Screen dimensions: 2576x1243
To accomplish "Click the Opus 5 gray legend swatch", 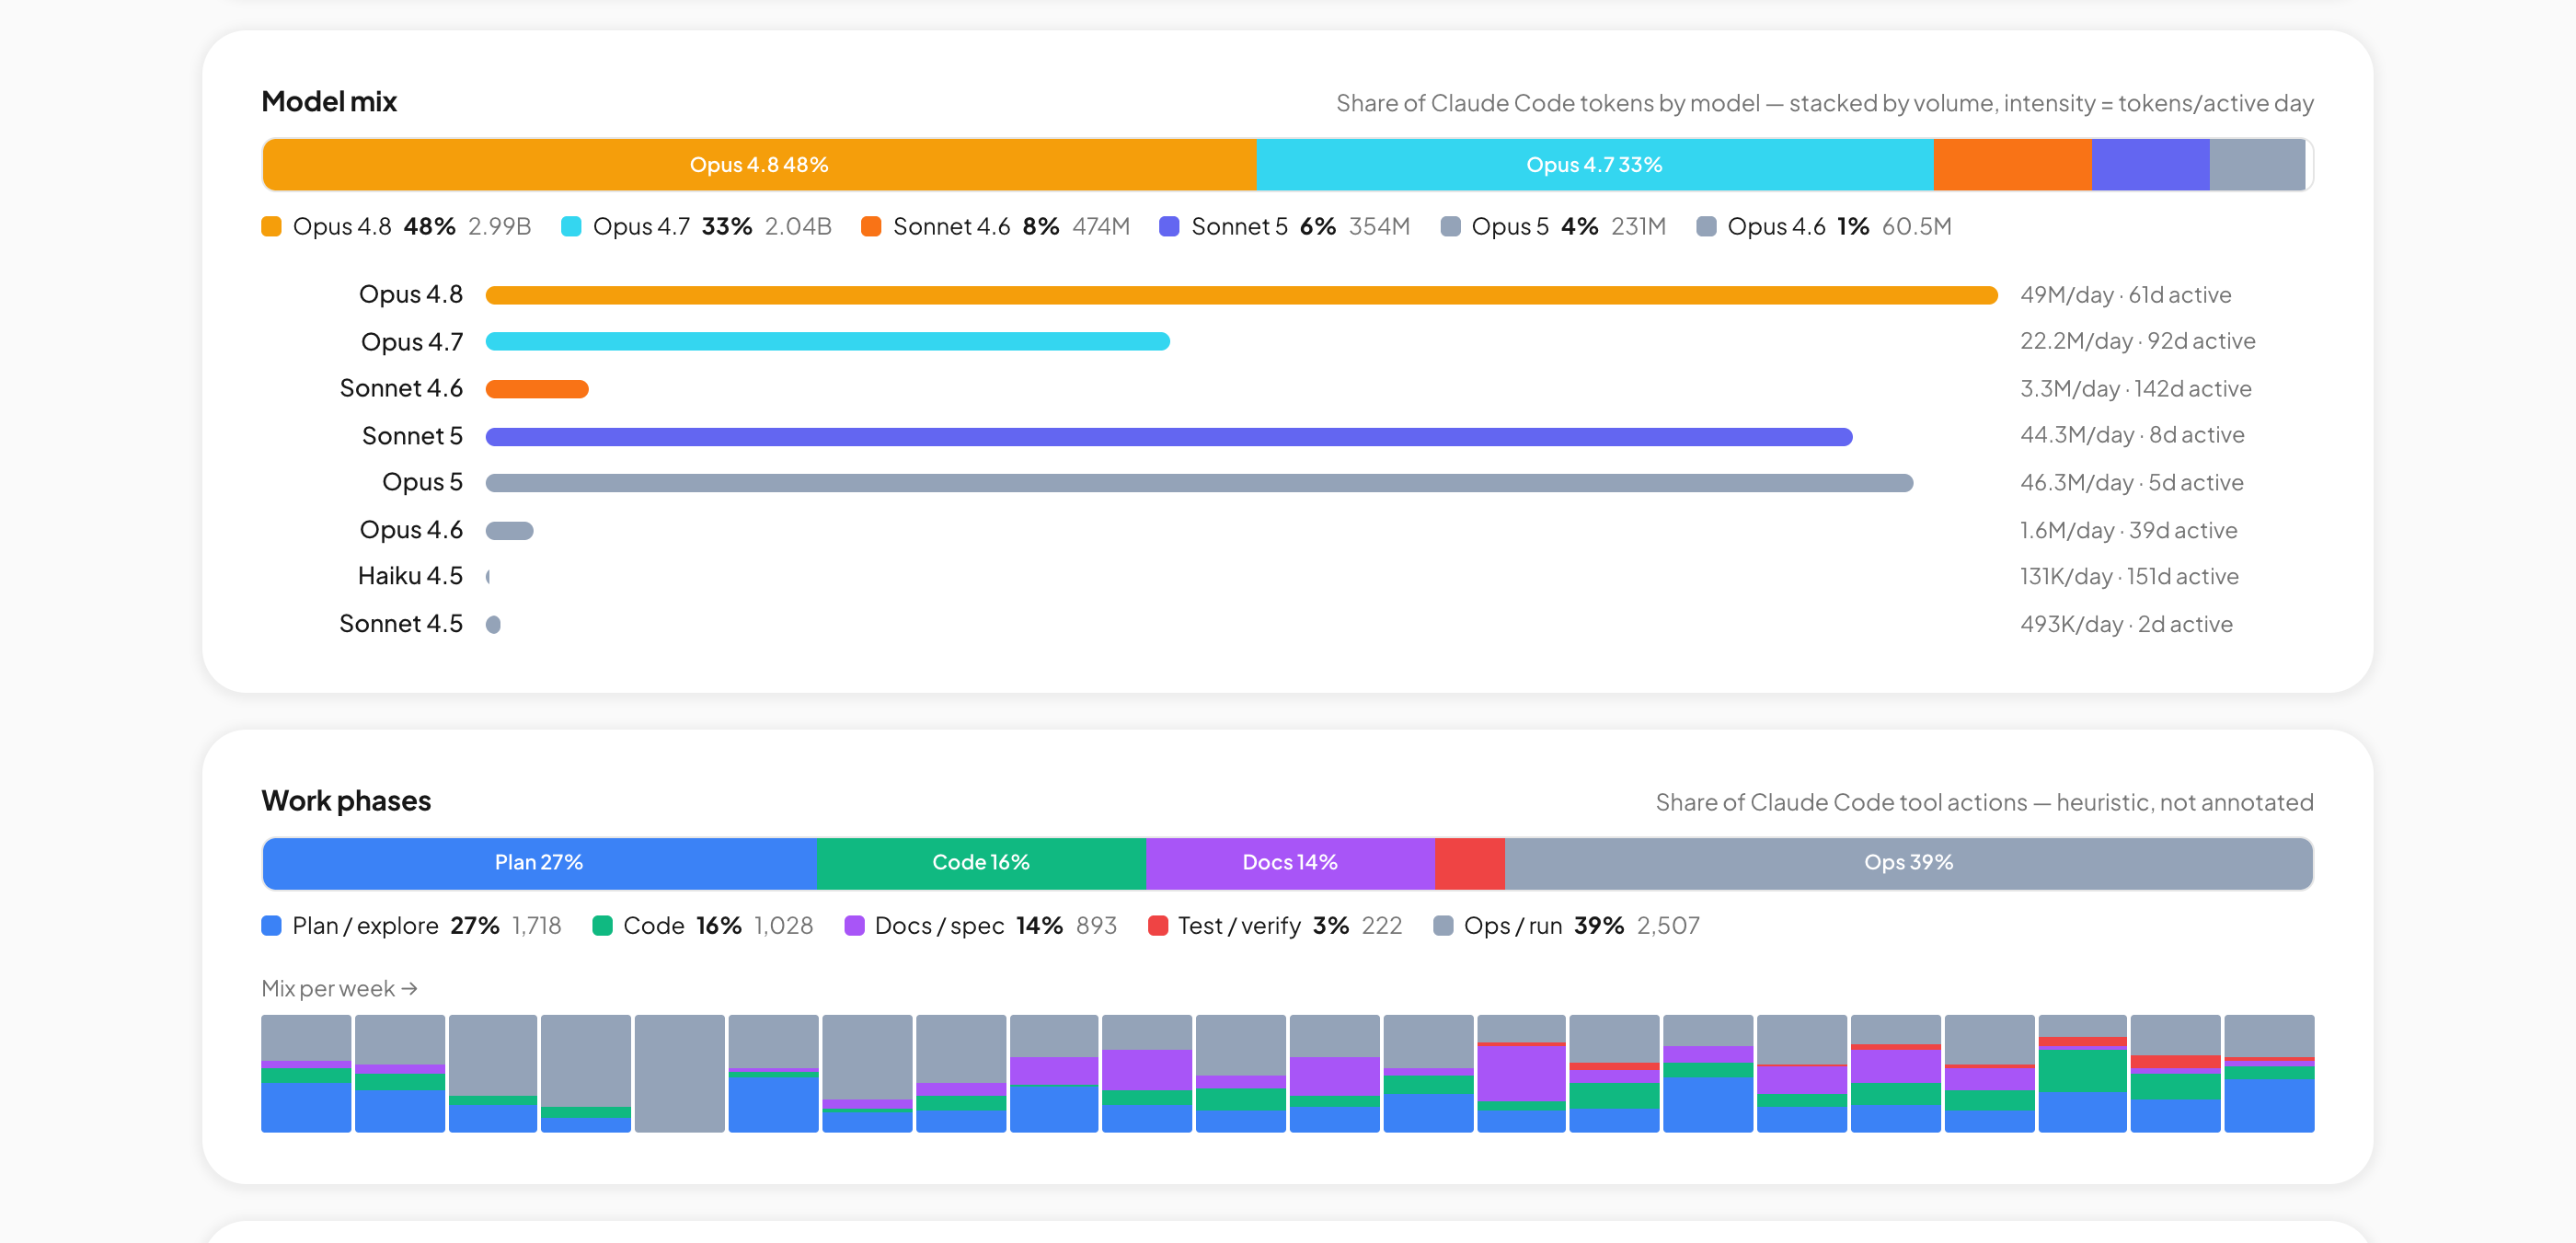I will click(x=1450, y=227).
